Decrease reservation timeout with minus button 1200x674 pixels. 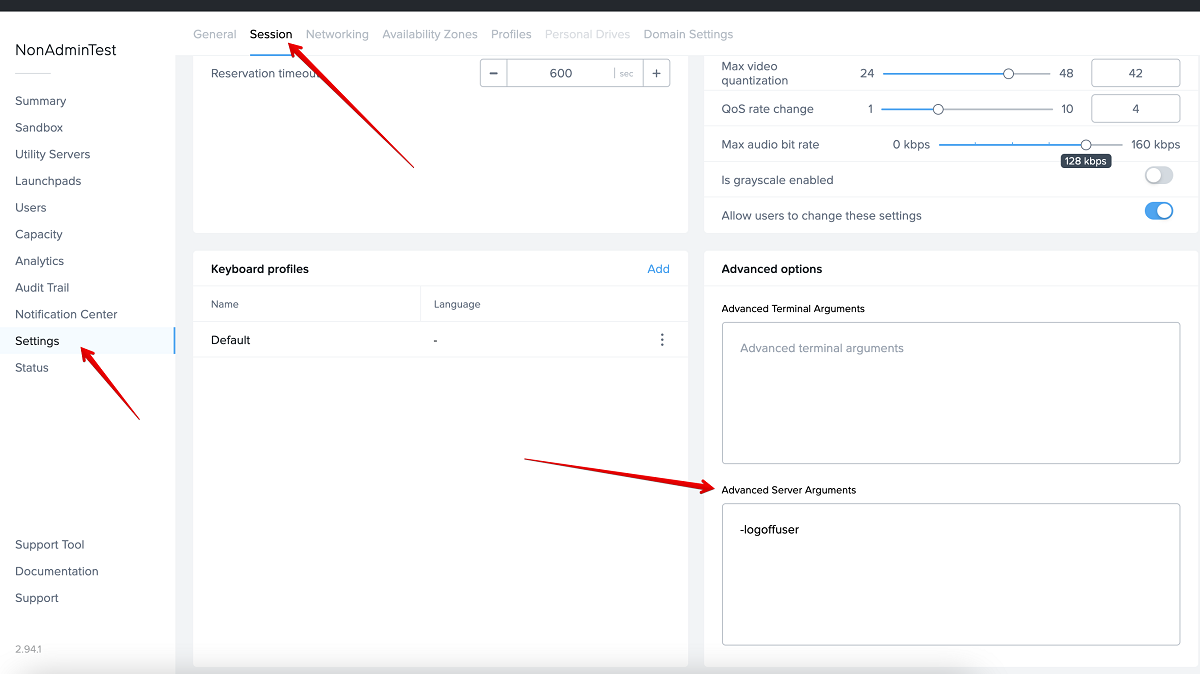(x=493, y=73)
